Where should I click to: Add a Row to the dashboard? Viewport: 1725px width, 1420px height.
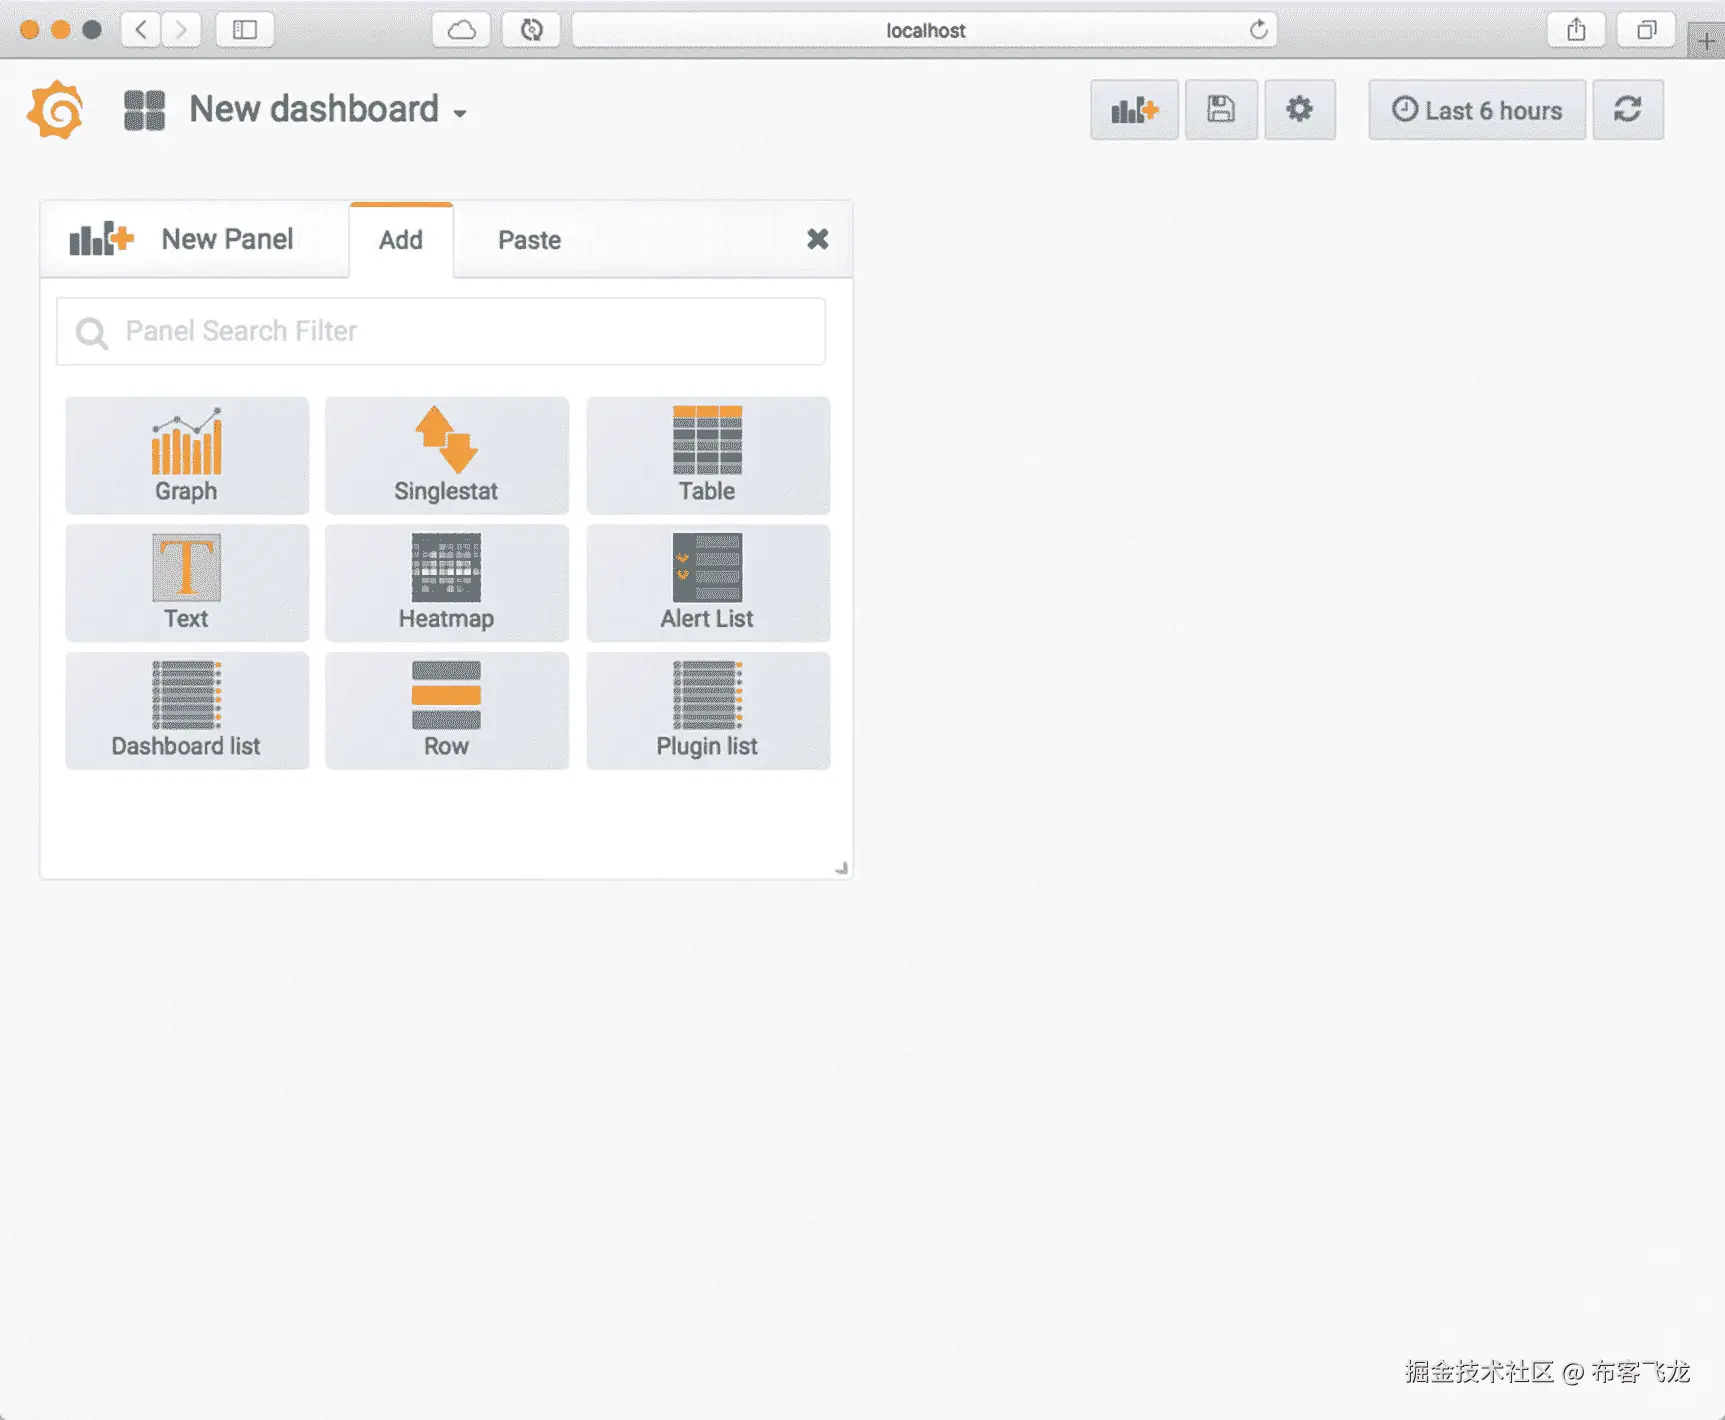point(447,711)
